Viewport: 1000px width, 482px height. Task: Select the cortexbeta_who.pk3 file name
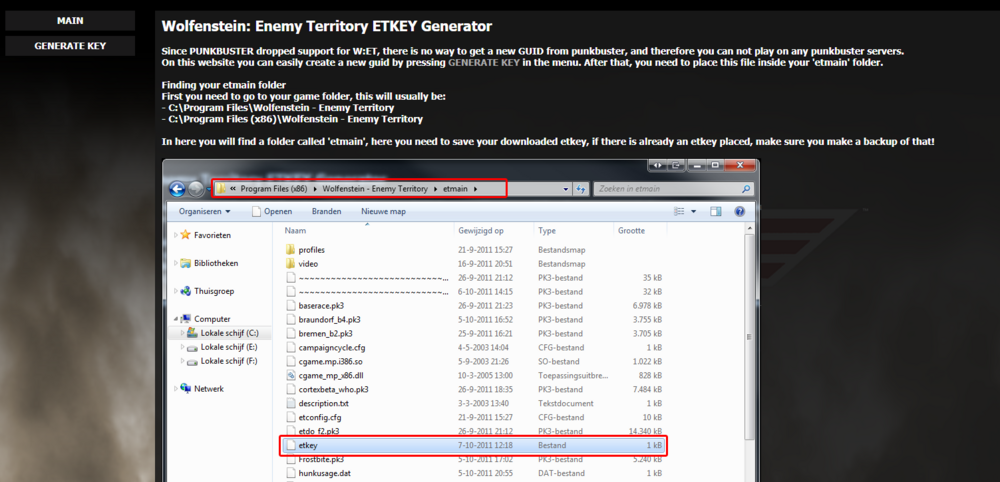coord(333,389)
